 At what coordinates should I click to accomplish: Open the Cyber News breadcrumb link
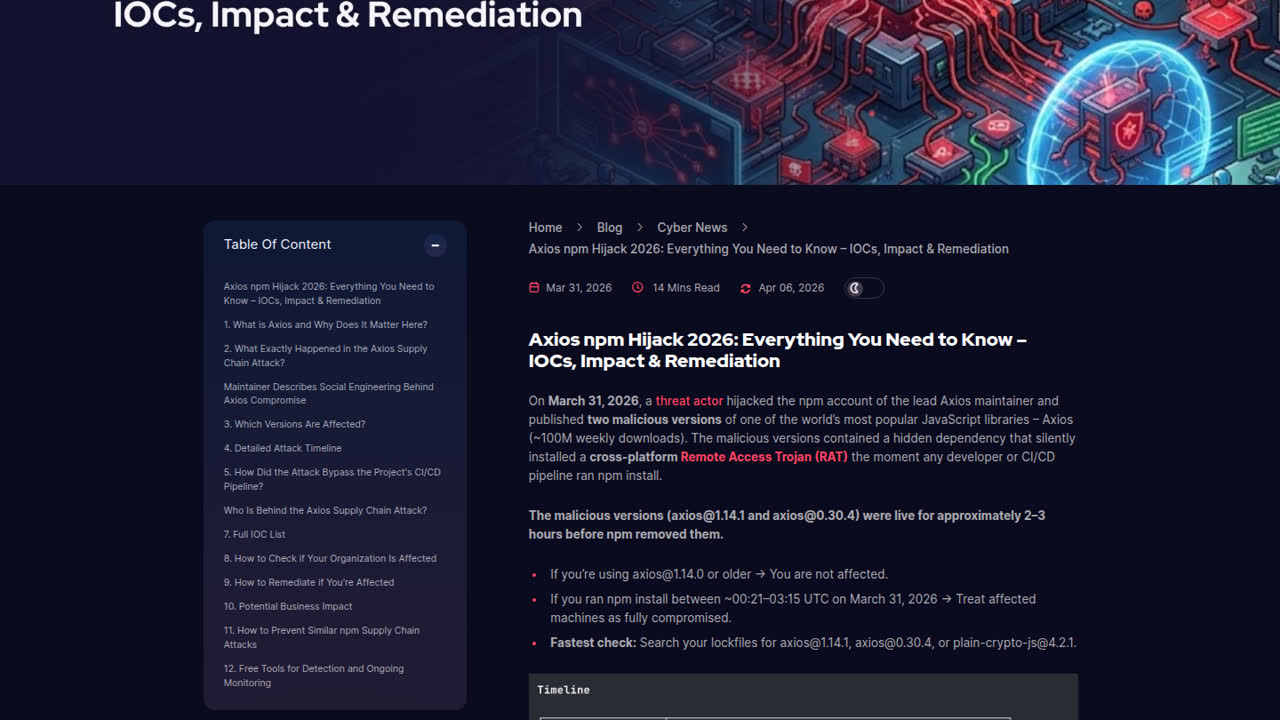(692, 228)
